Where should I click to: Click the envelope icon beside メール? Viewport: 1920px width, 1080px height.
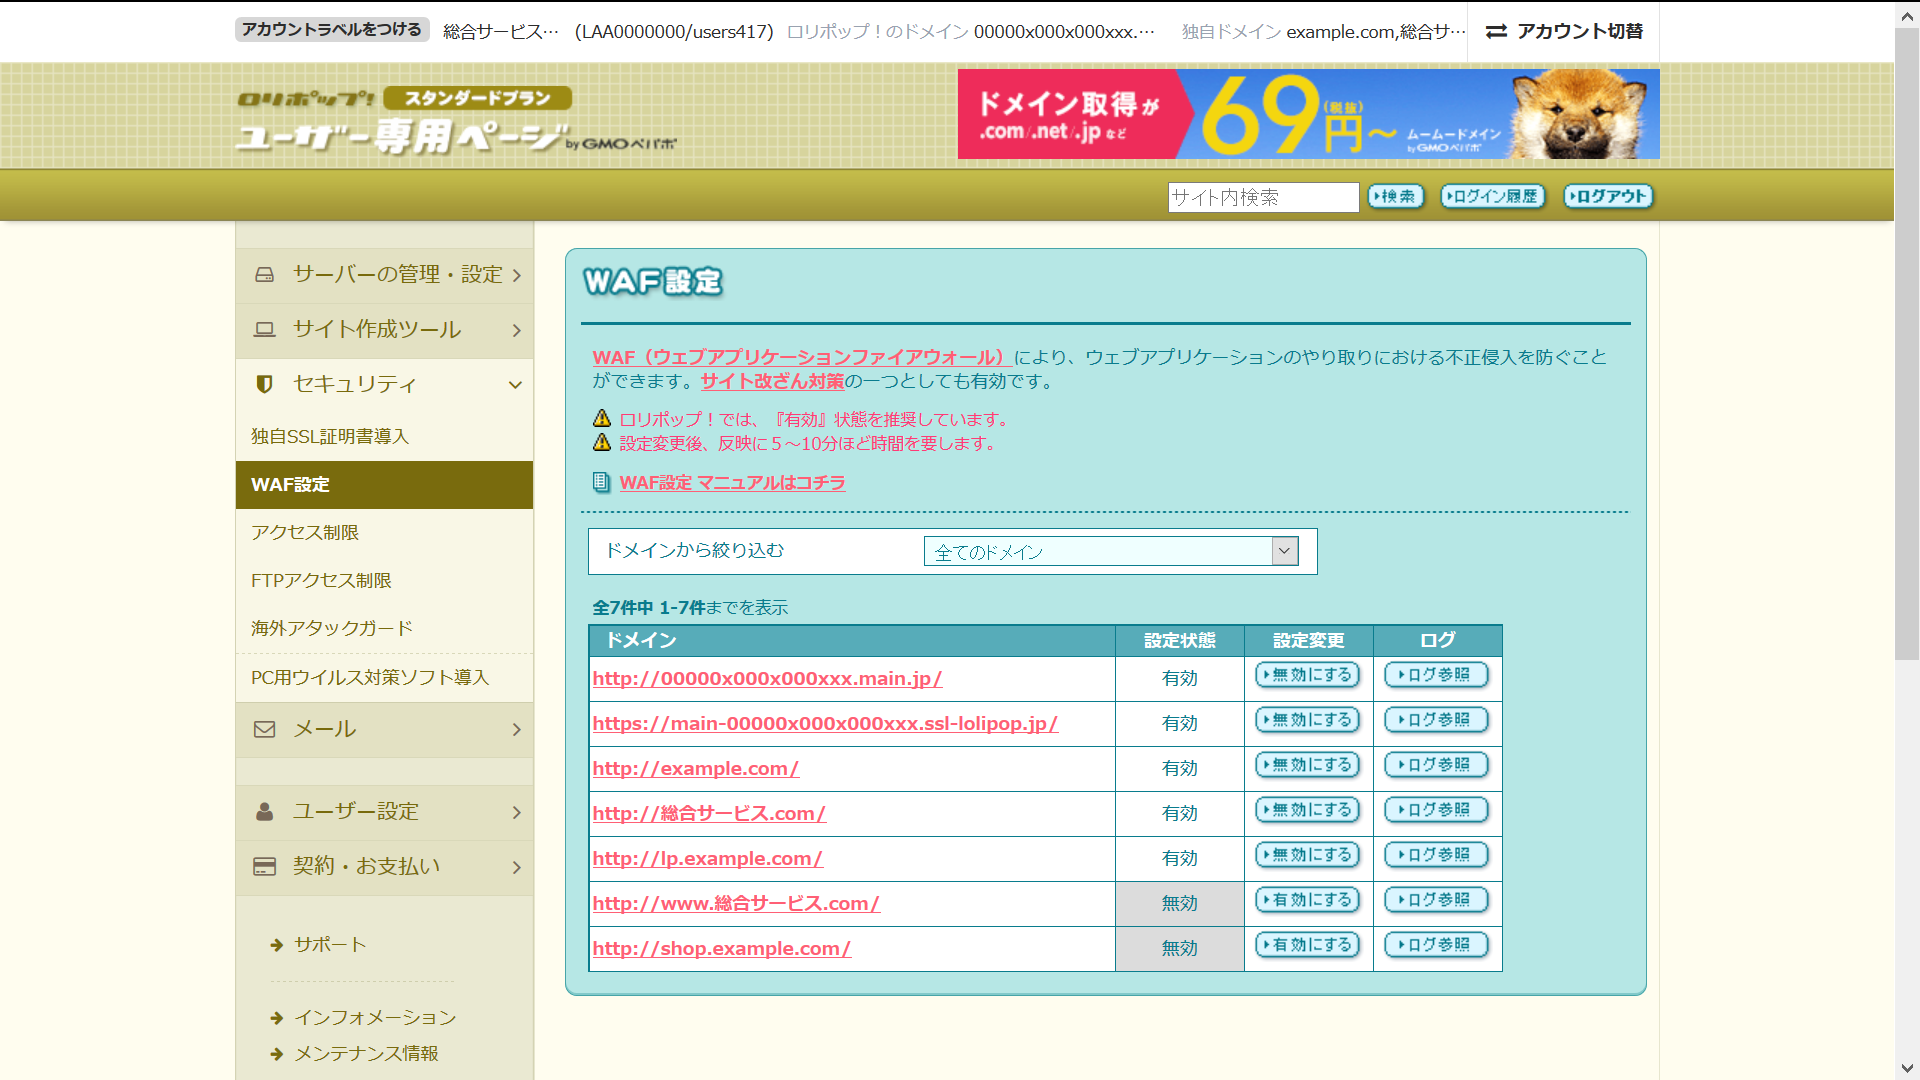tap(264, 729)
